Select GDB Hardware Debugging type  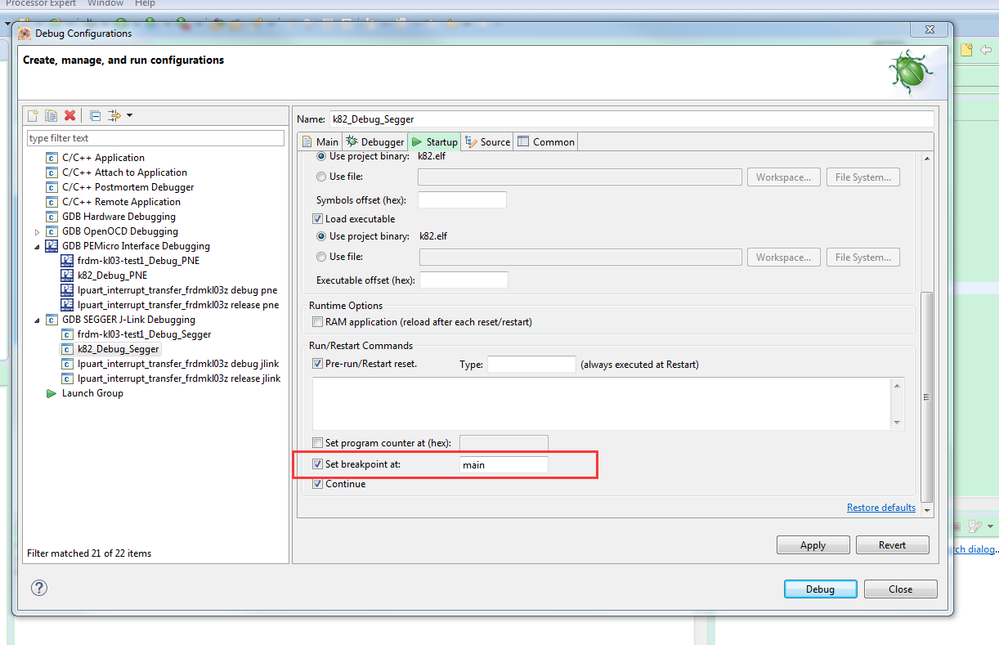pyautogui.click(x=119, y=216)
